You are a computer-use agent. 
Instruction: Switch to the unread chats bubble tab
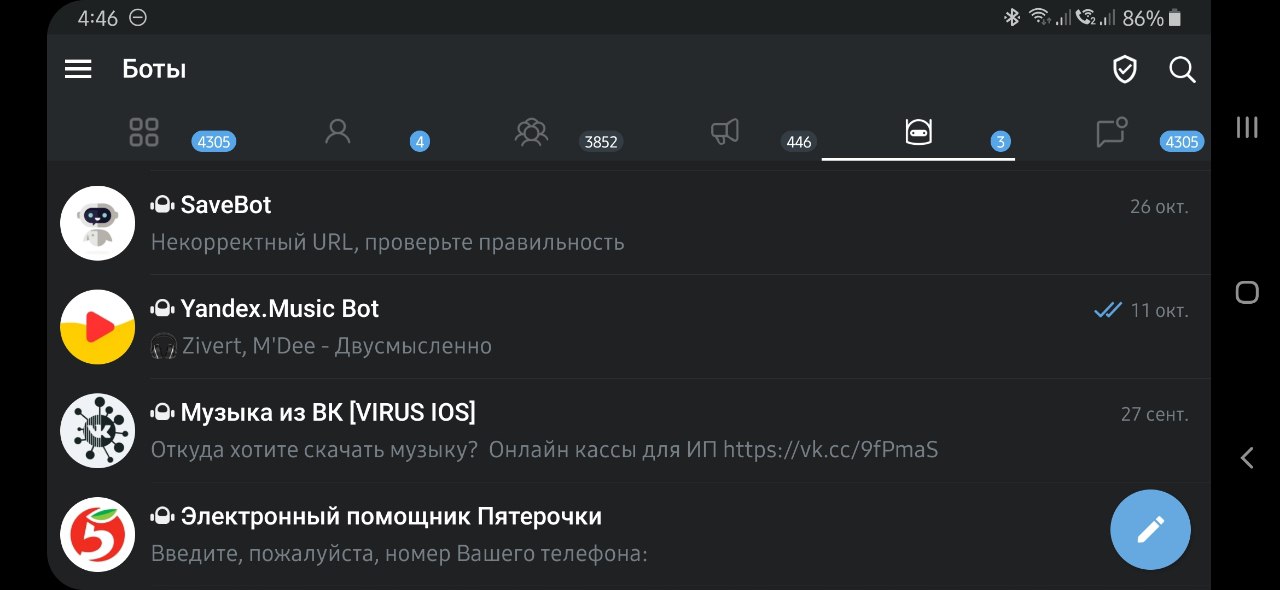1112,132
